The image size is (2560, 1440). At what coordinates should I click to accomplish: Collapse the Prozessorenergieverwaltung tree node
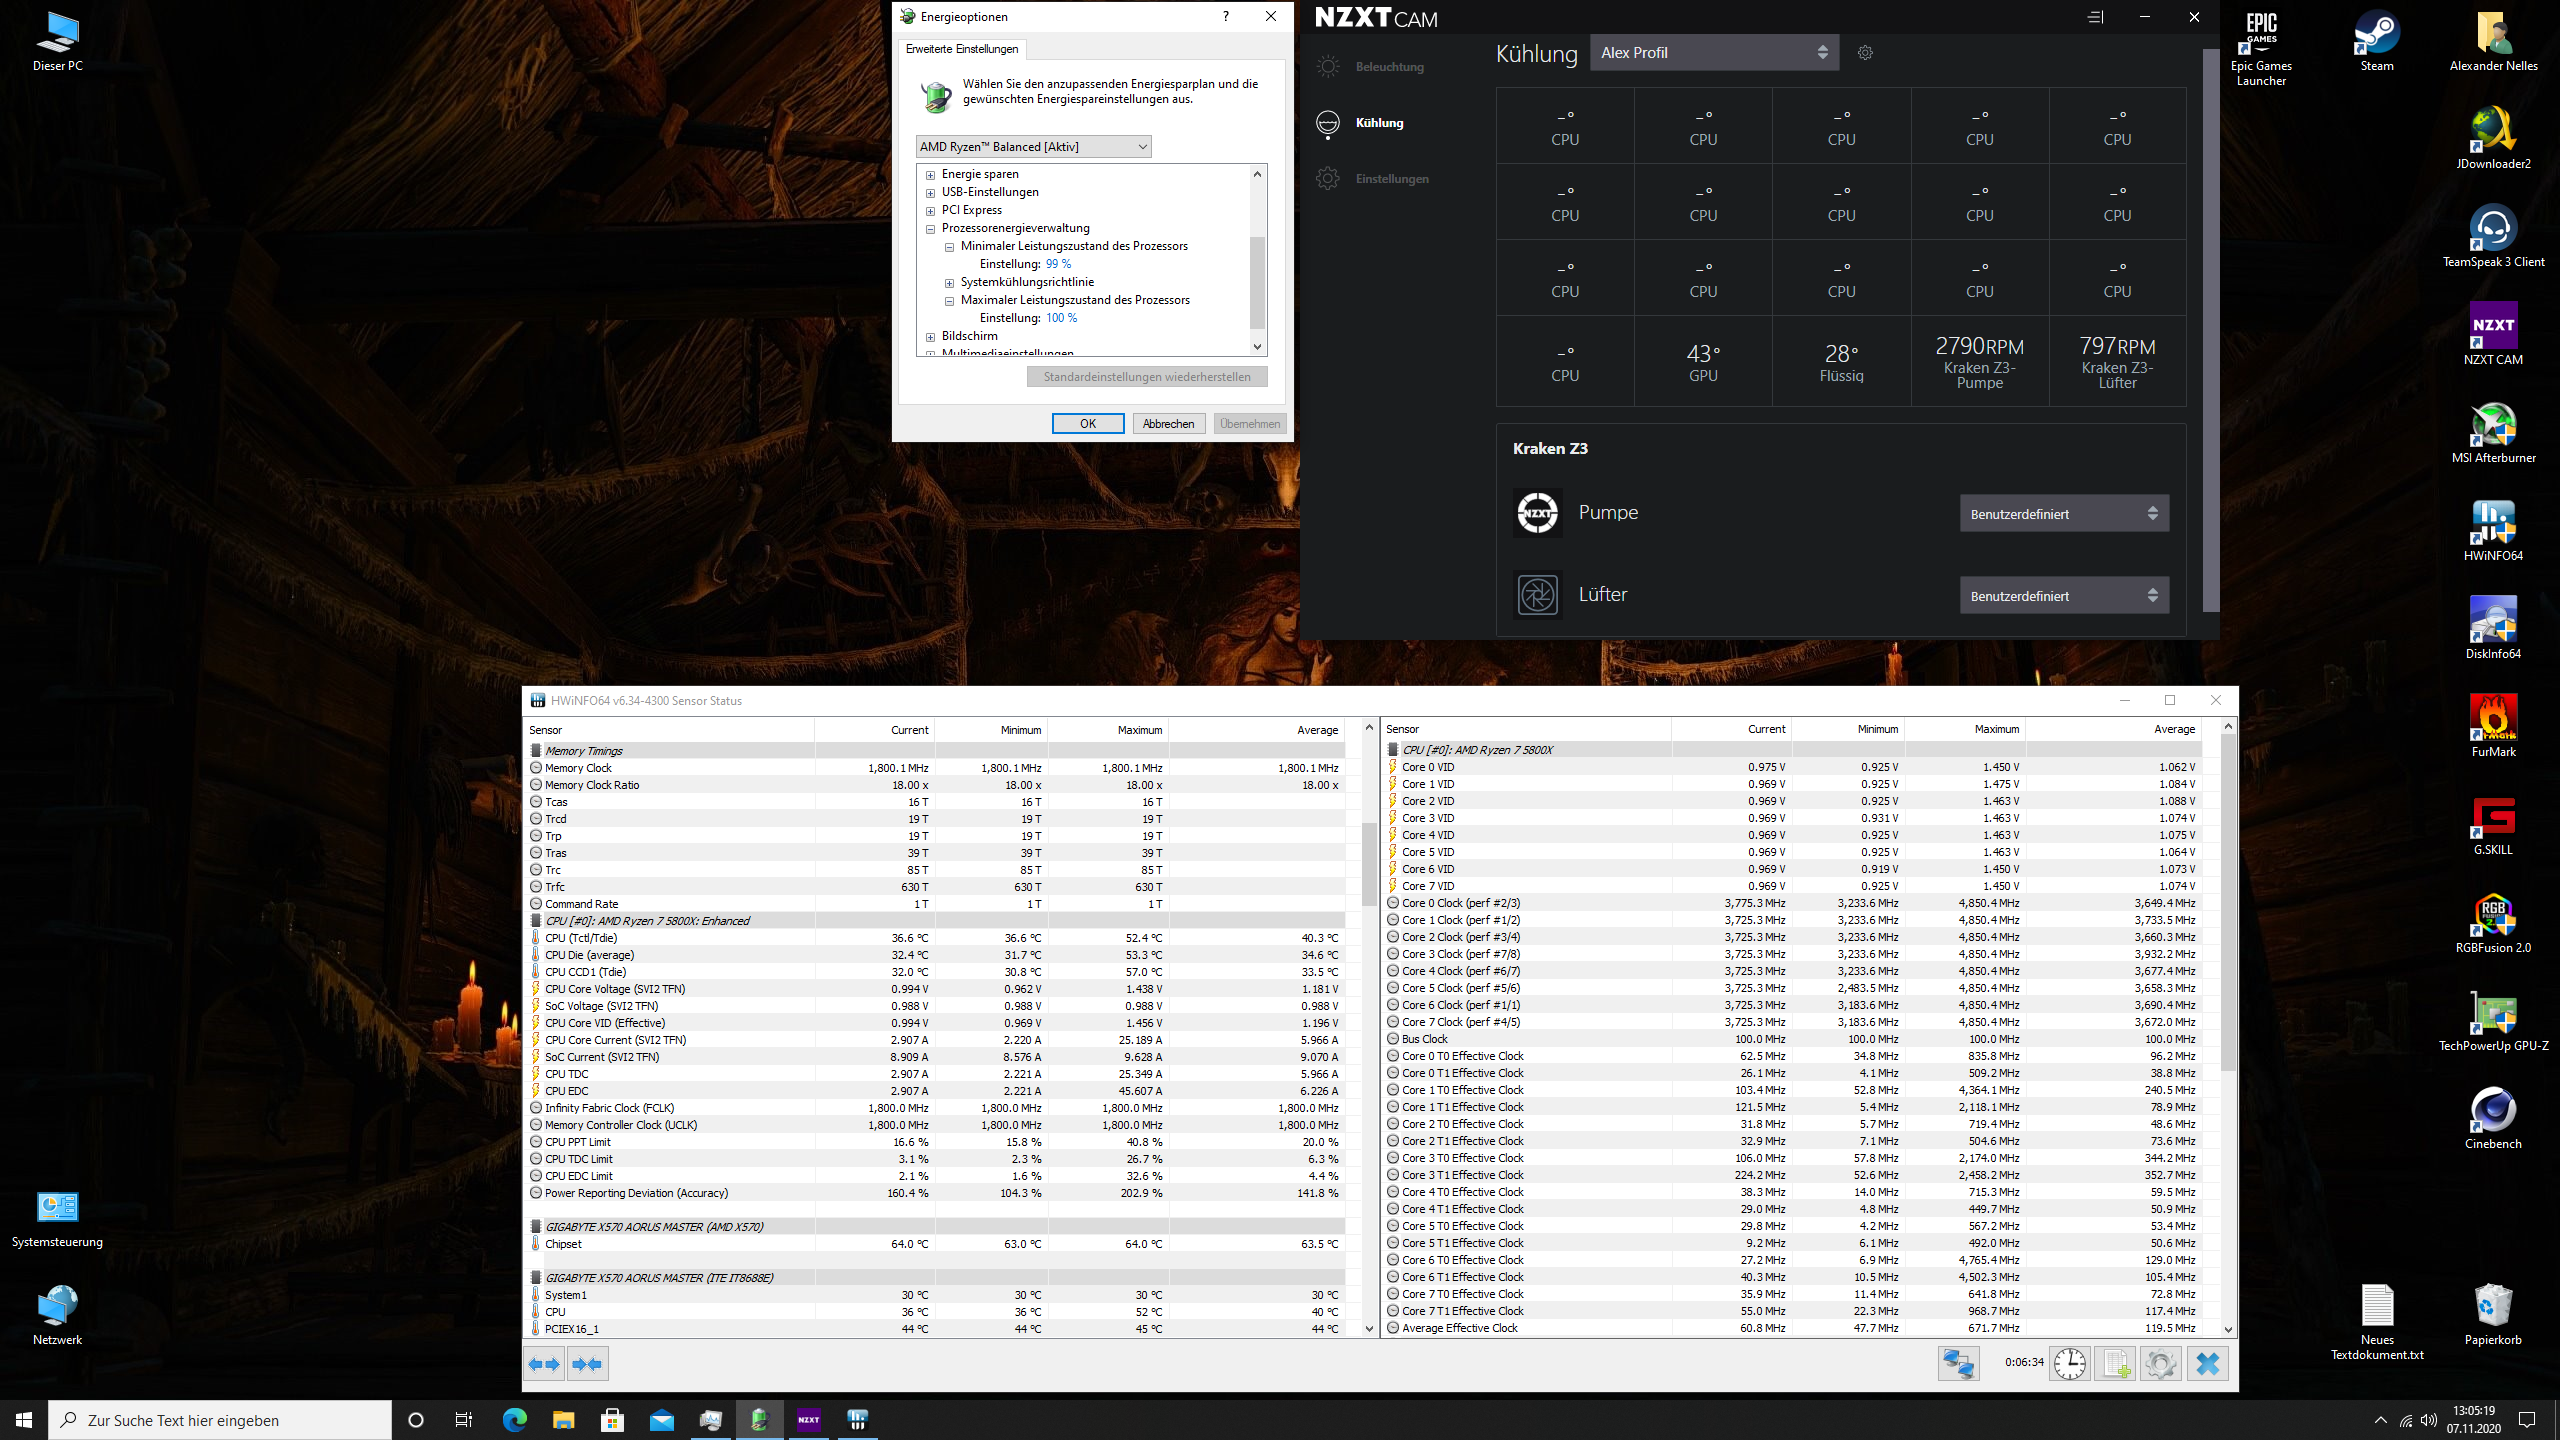[930, 229]
